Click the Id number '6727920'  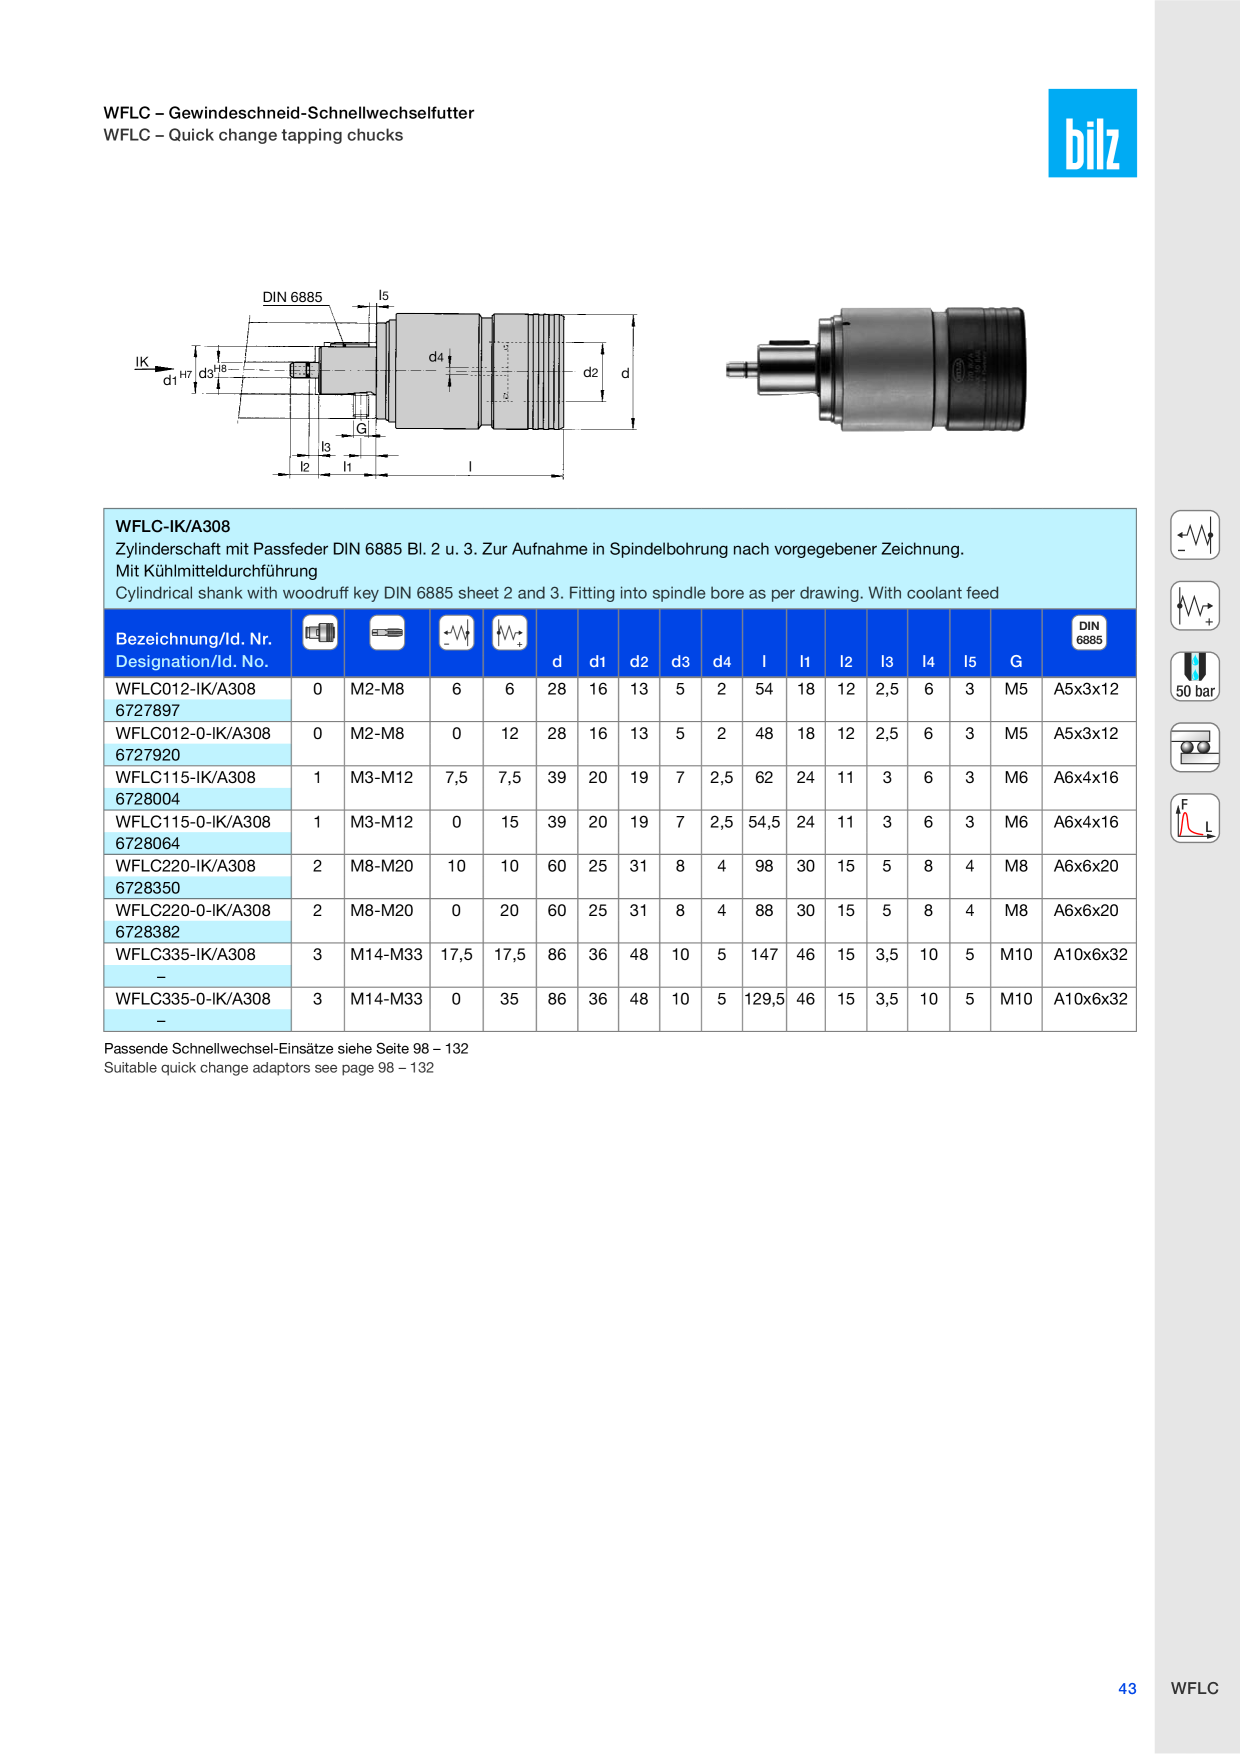pyautogui.click(x=148, y=755)
